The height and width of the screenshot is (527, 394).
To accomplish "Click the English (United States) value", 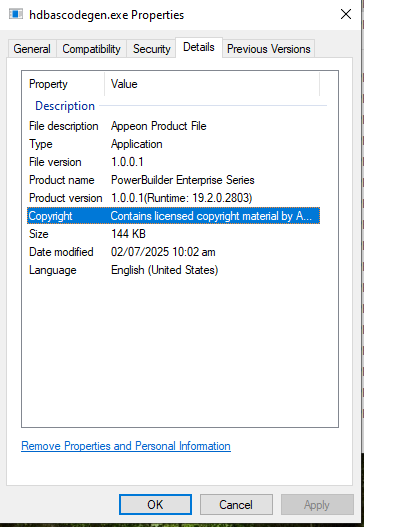I will [x=165, y=270].
